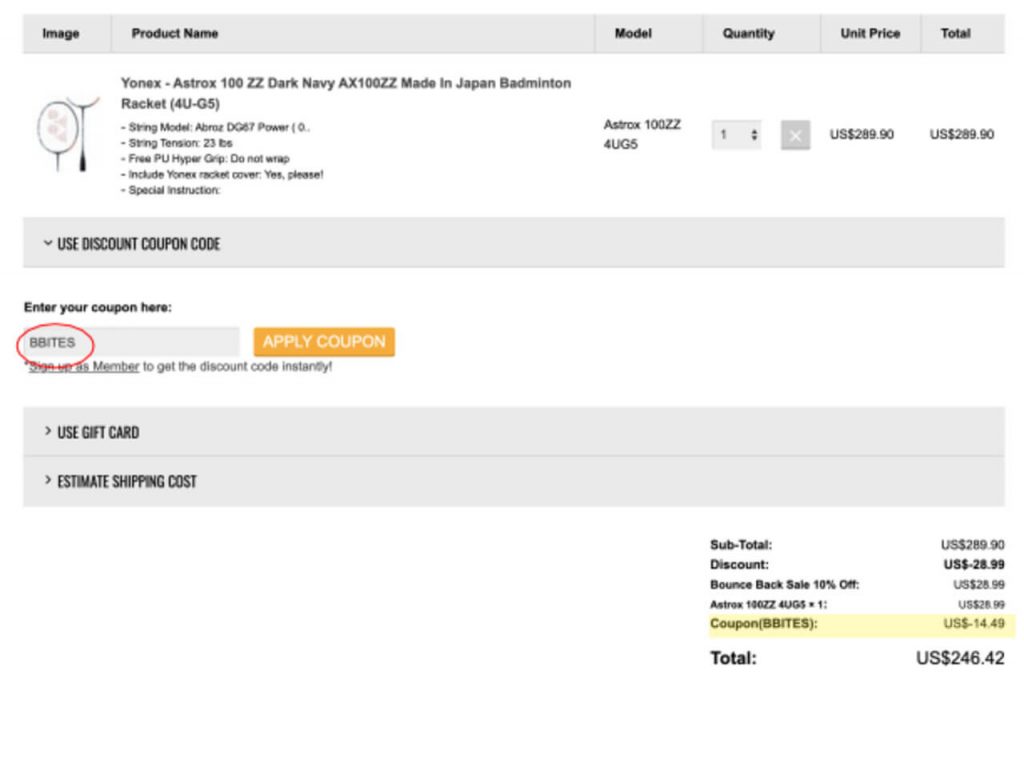Expand the Estimate Shipping Cost section
The height and width of the screenshot is (783, 1024).
513,481
